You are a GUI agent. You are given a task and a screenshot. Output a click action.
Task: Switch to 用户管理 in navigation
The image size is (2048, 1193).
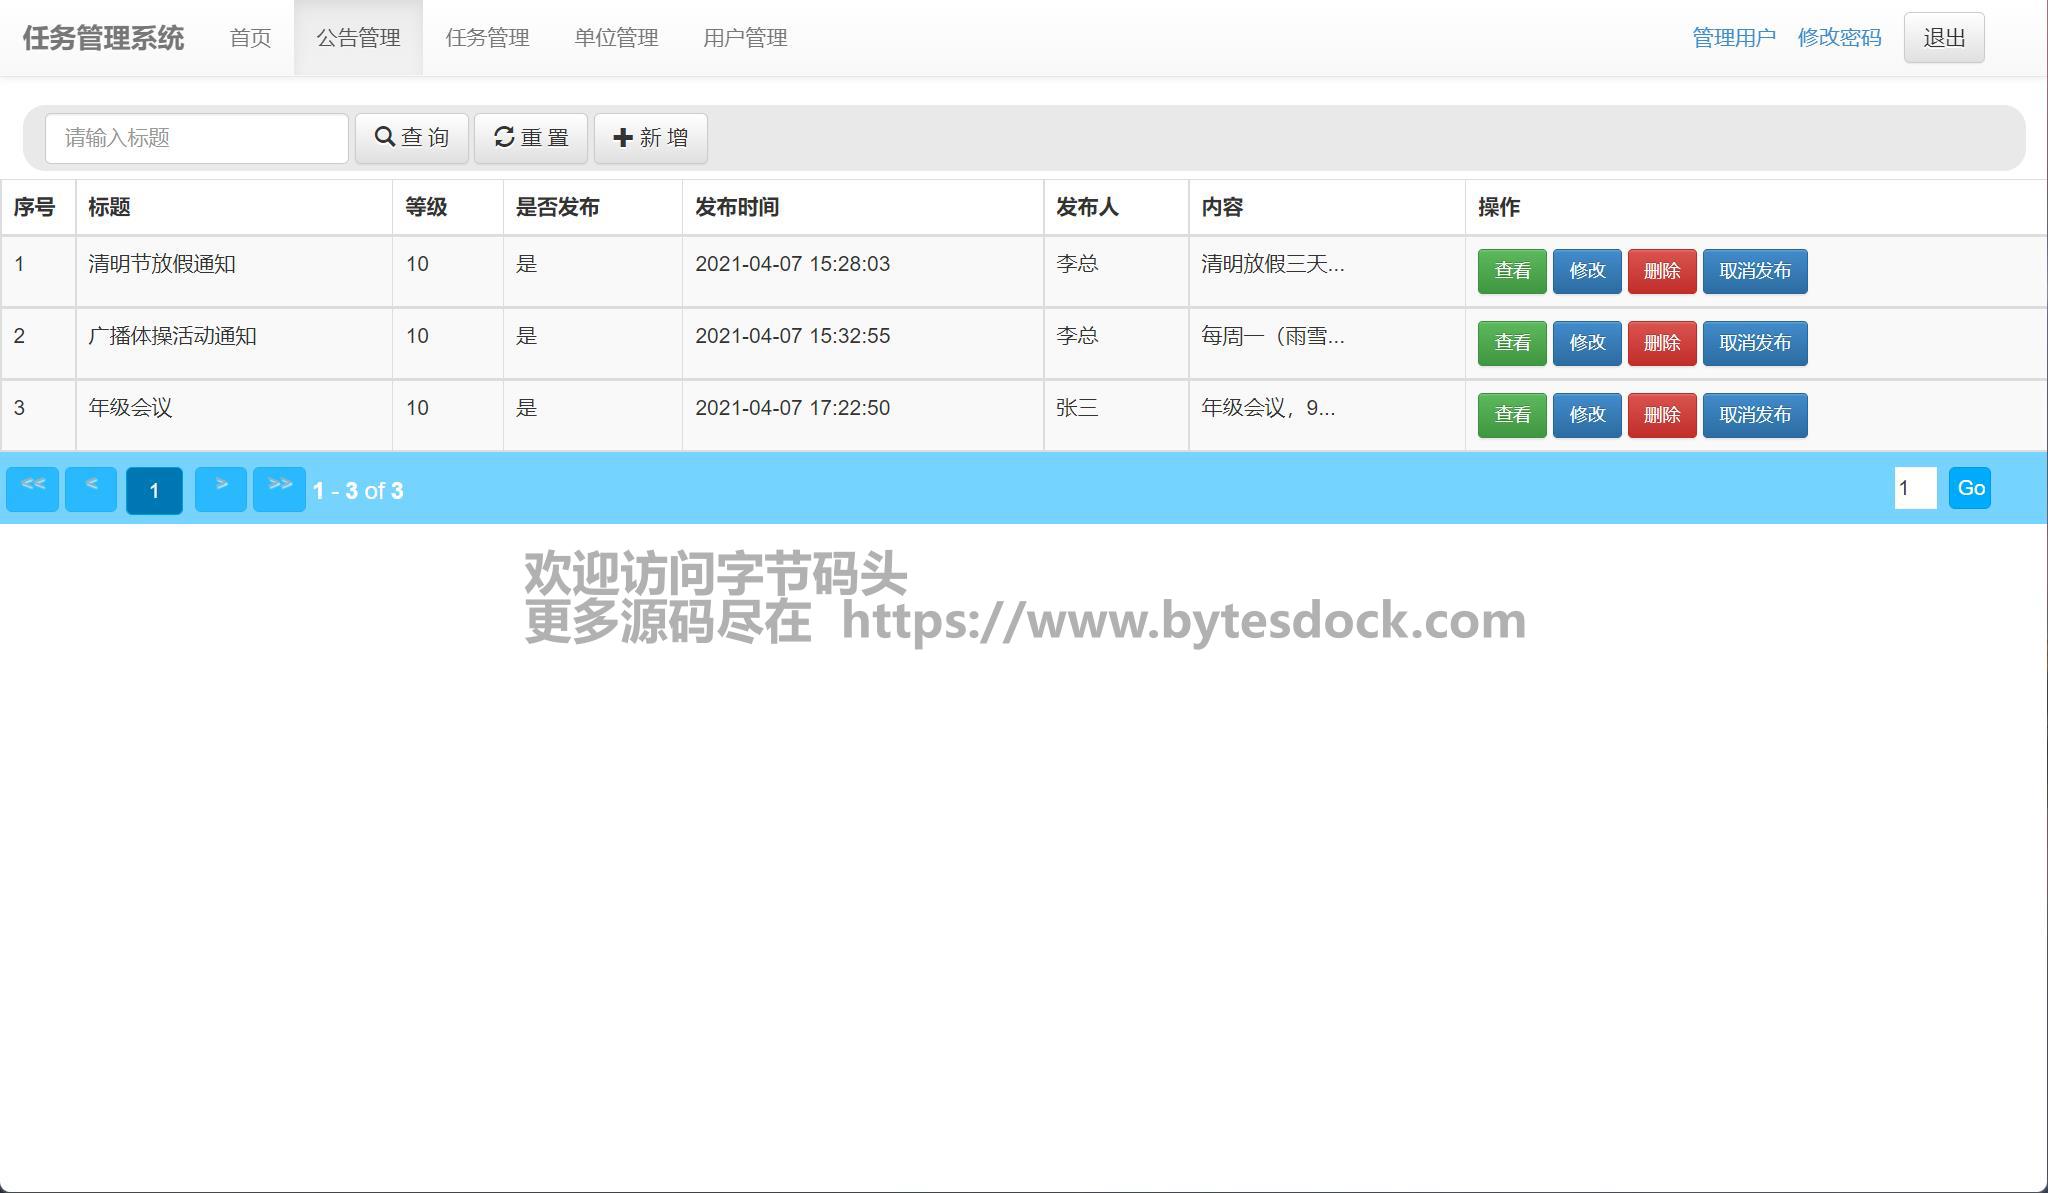(x=745, y=38)
